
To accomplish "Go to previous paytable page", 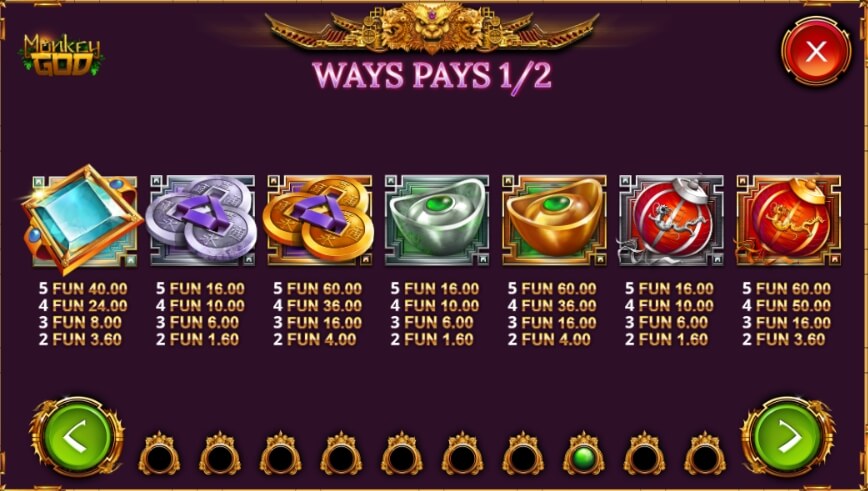I will click(x=77, y=437).
